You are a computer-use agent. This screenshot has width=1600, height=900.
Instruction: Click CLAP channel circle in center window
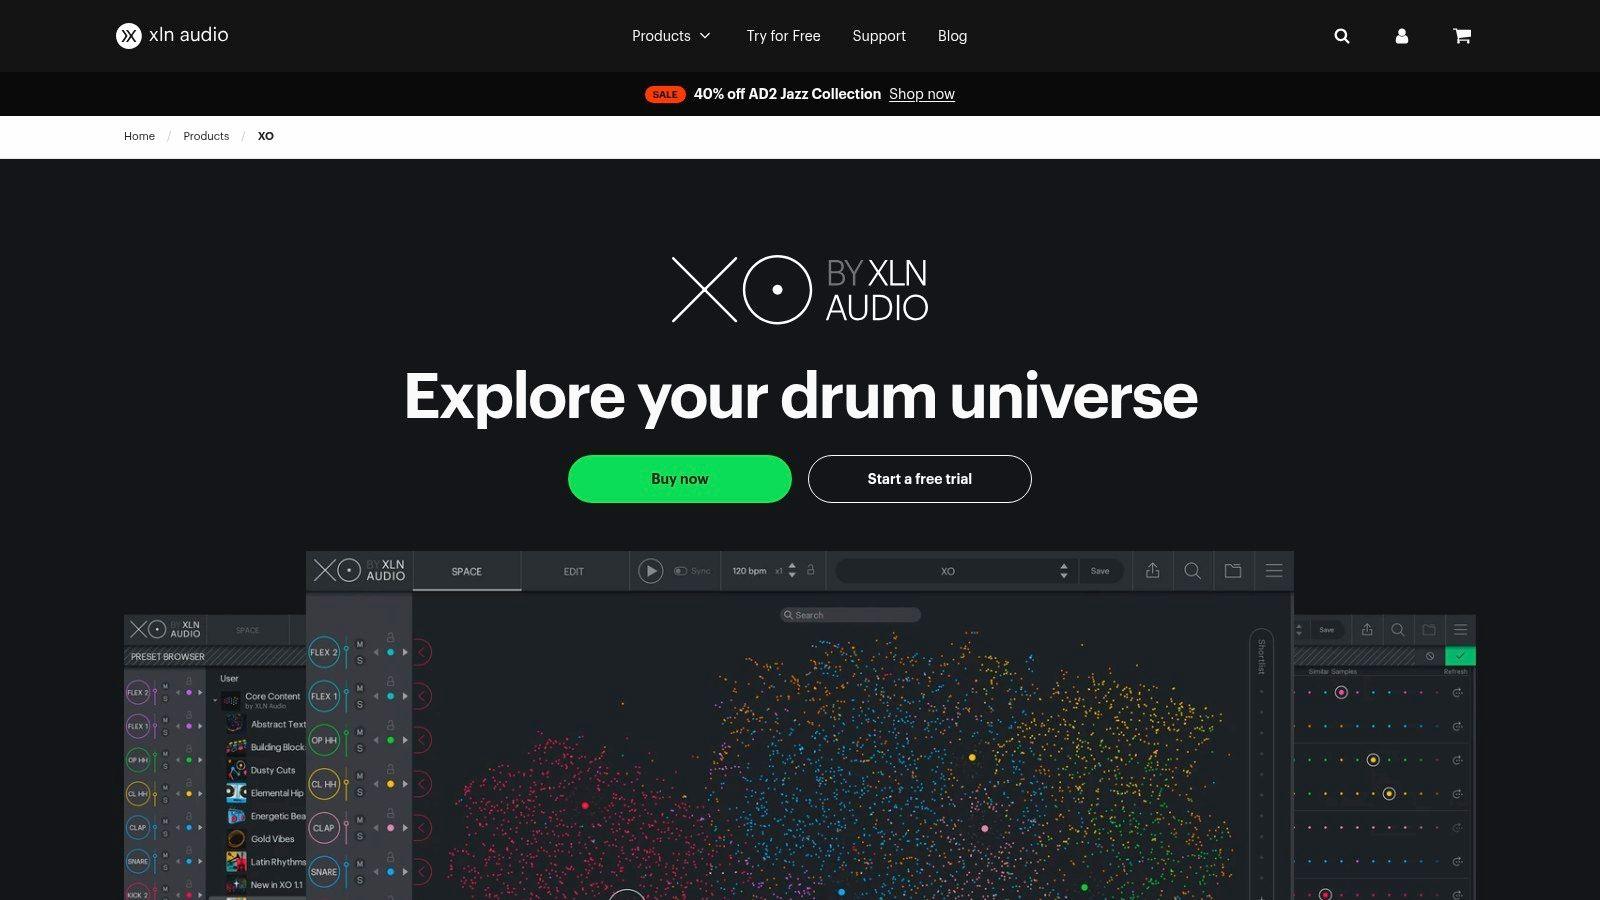tap(324, 828)
